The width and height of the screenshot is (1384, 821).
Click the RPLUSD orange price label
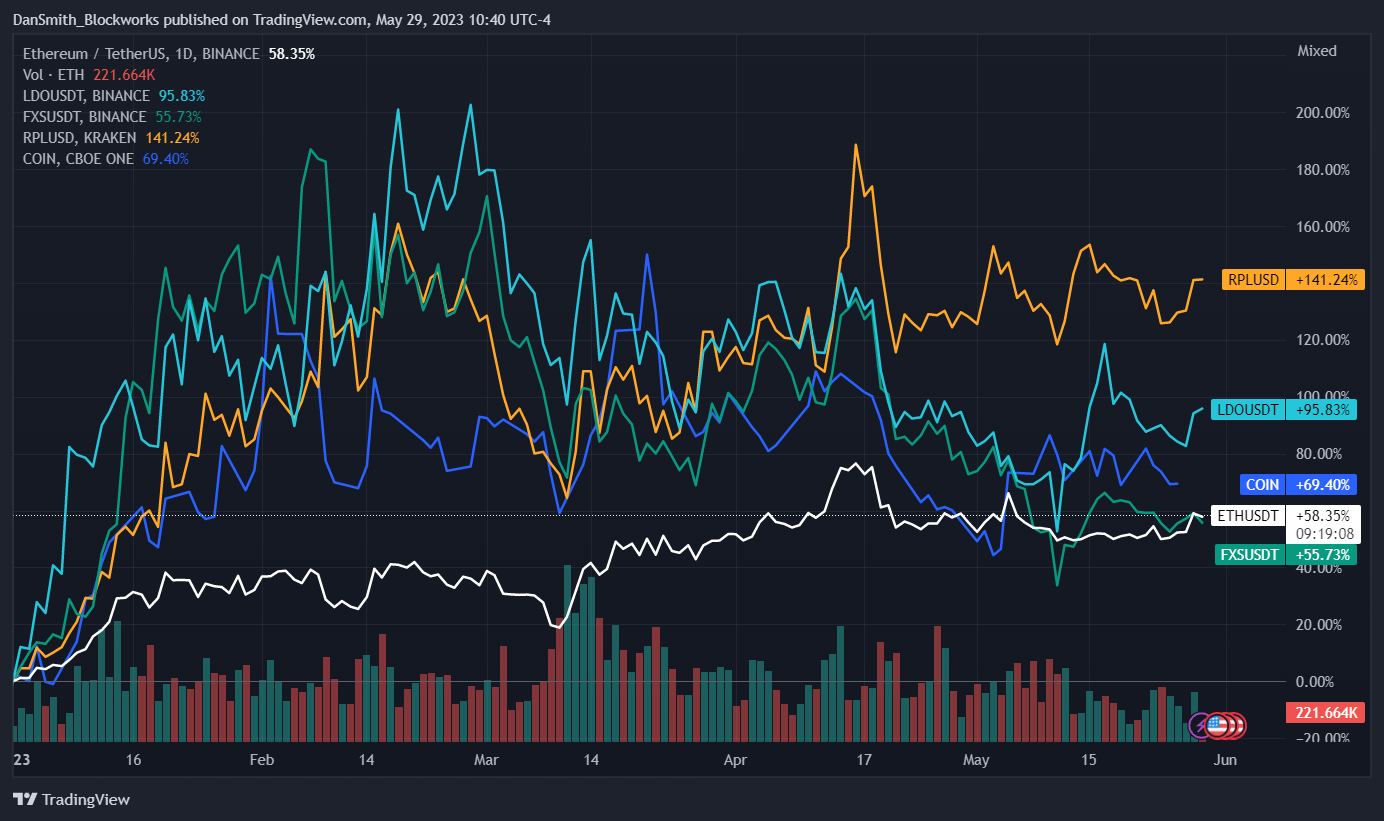tap(1253, 280)
